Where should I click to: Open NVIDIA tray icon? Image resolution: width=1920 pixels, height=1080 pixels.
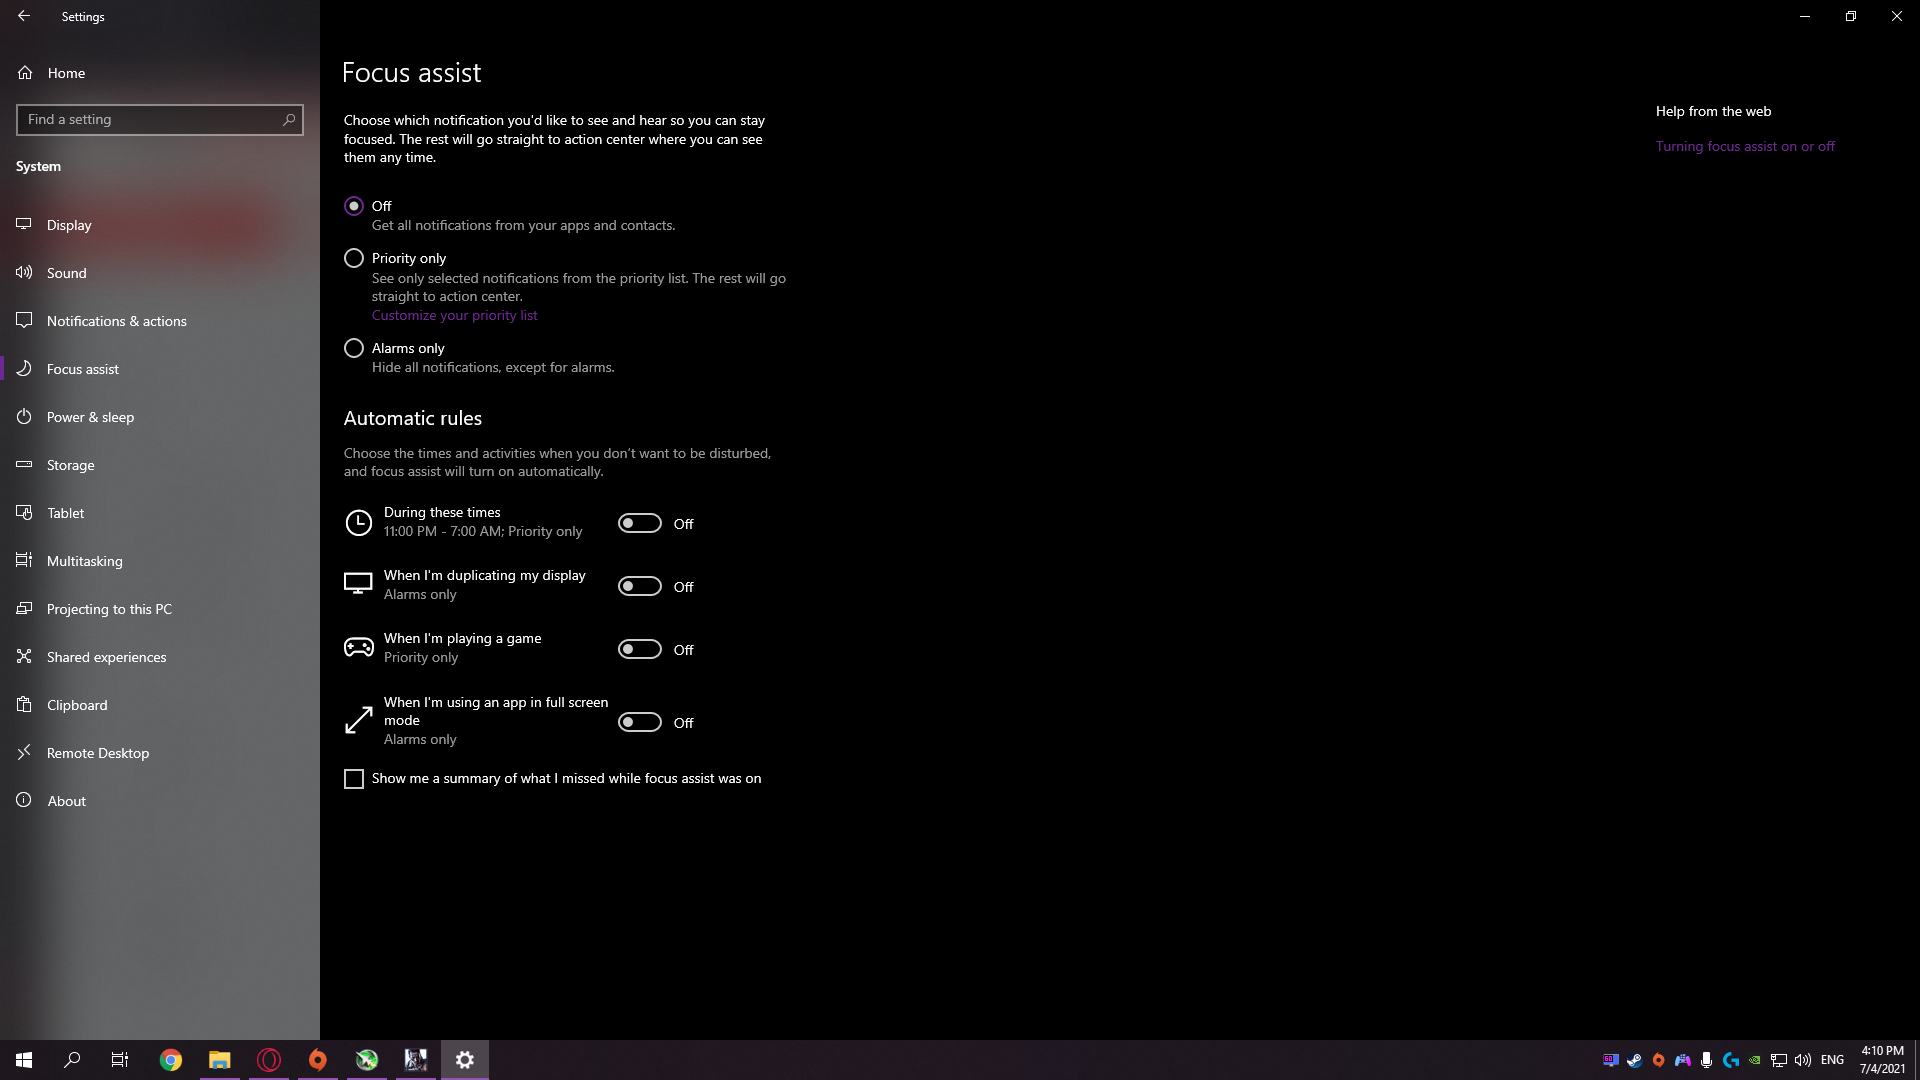(x=1755, y=1060)
